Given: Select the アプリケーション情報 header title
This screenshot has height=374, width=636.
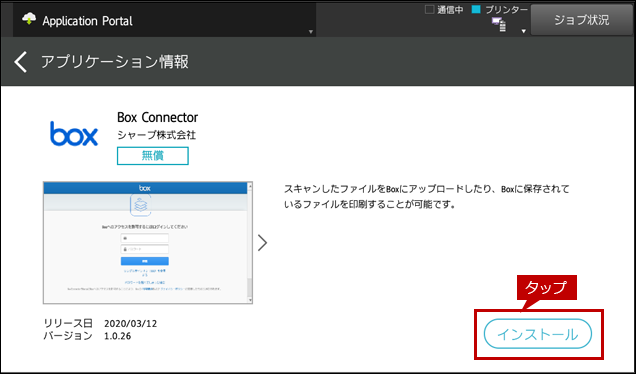Looking at the screenshot, I should tap(115, 62).
